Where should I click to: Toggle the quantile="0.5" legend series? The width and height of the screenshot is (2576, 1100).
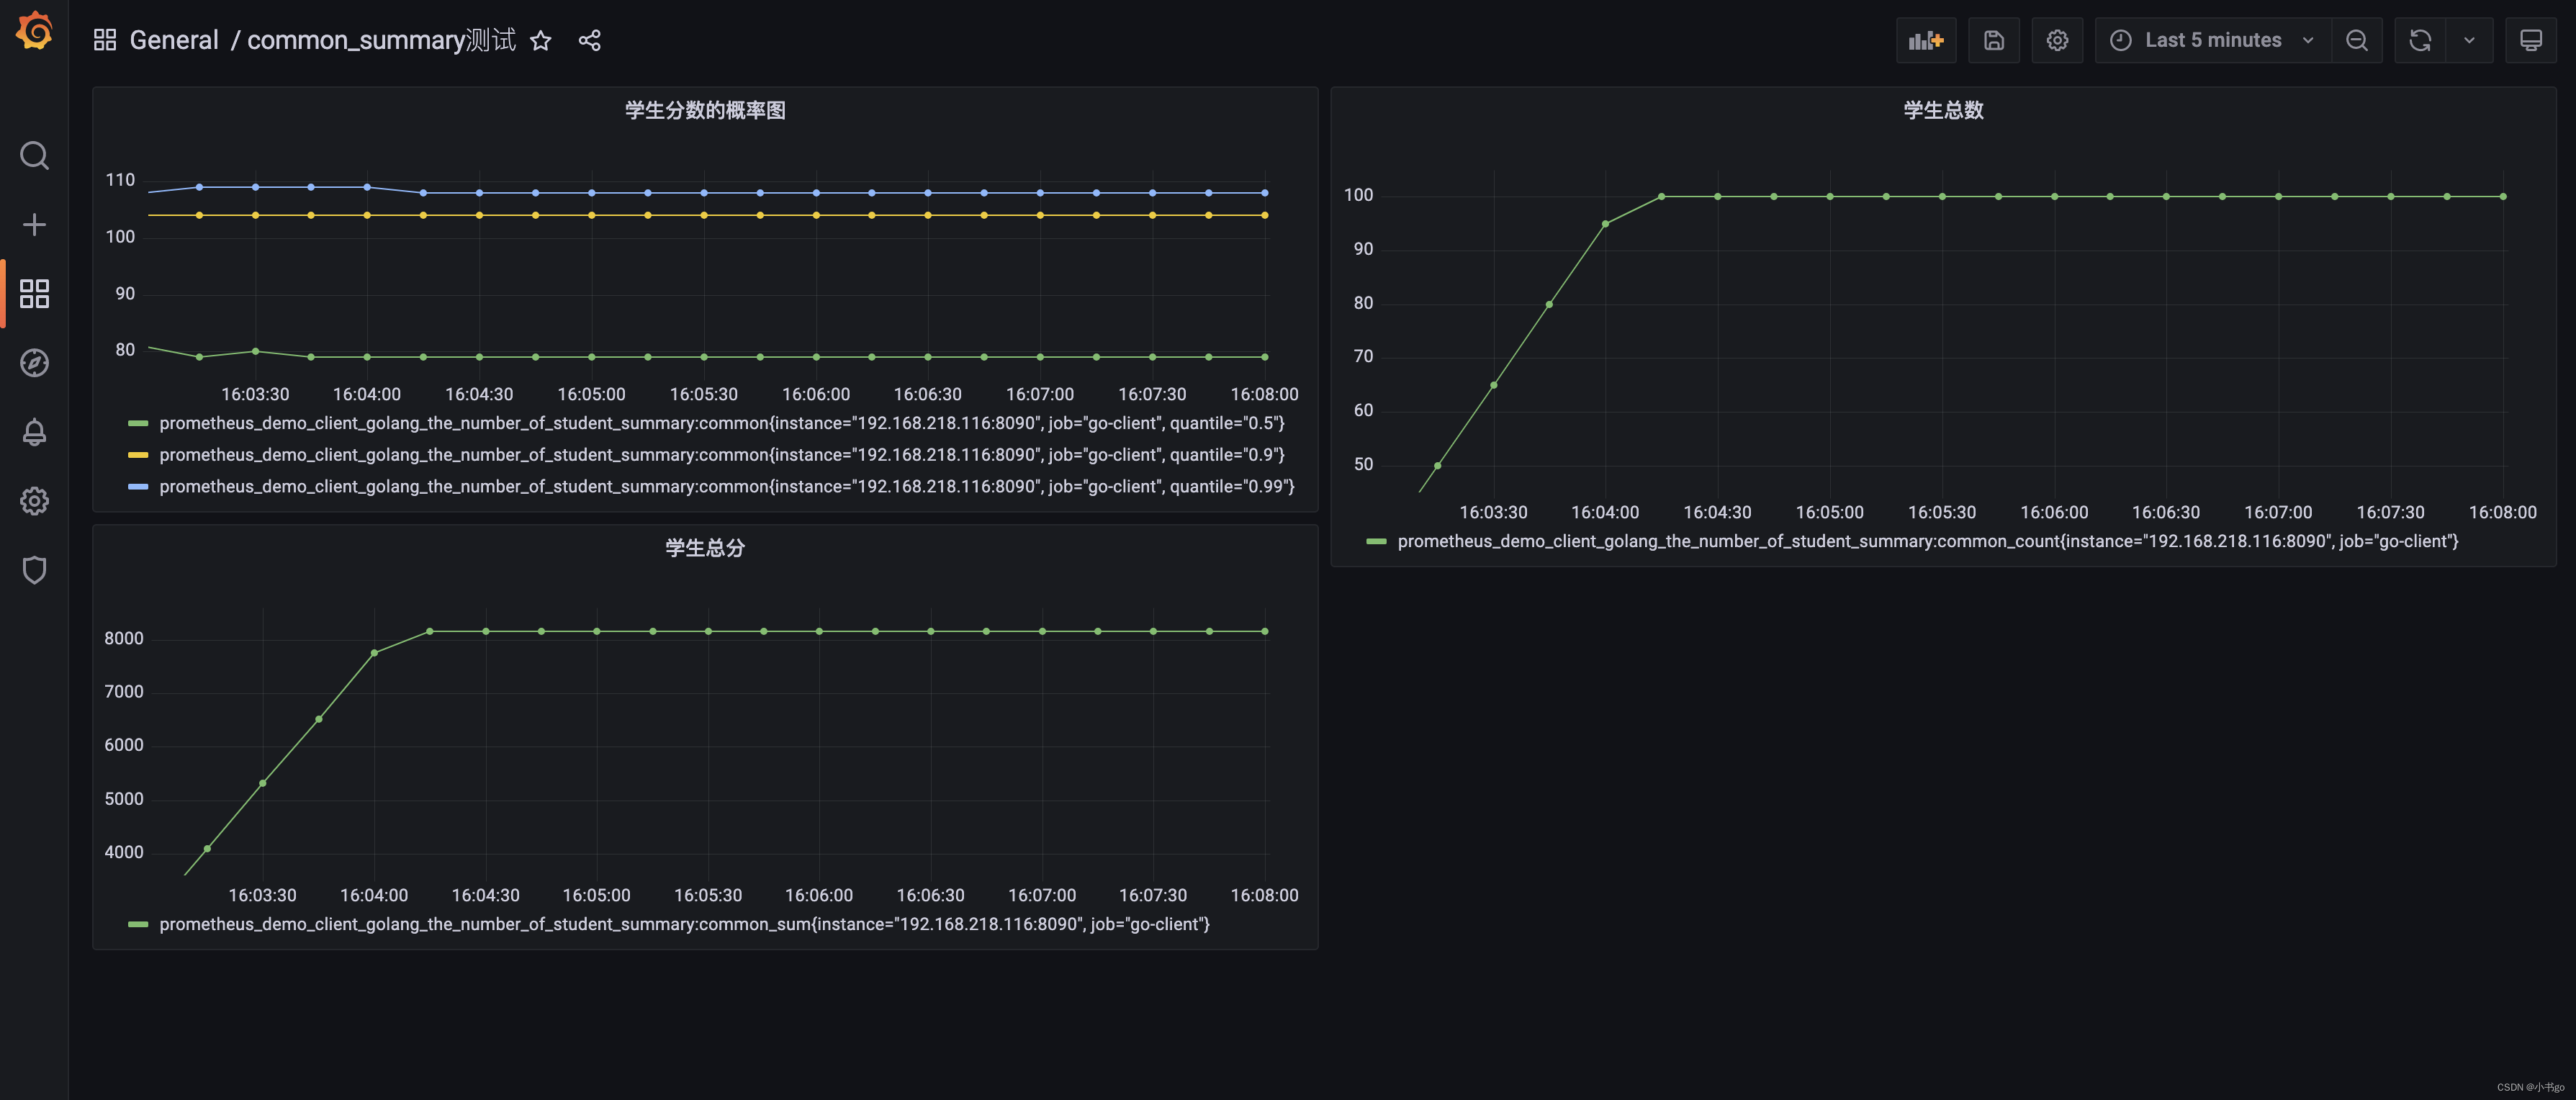coord(720,423)
